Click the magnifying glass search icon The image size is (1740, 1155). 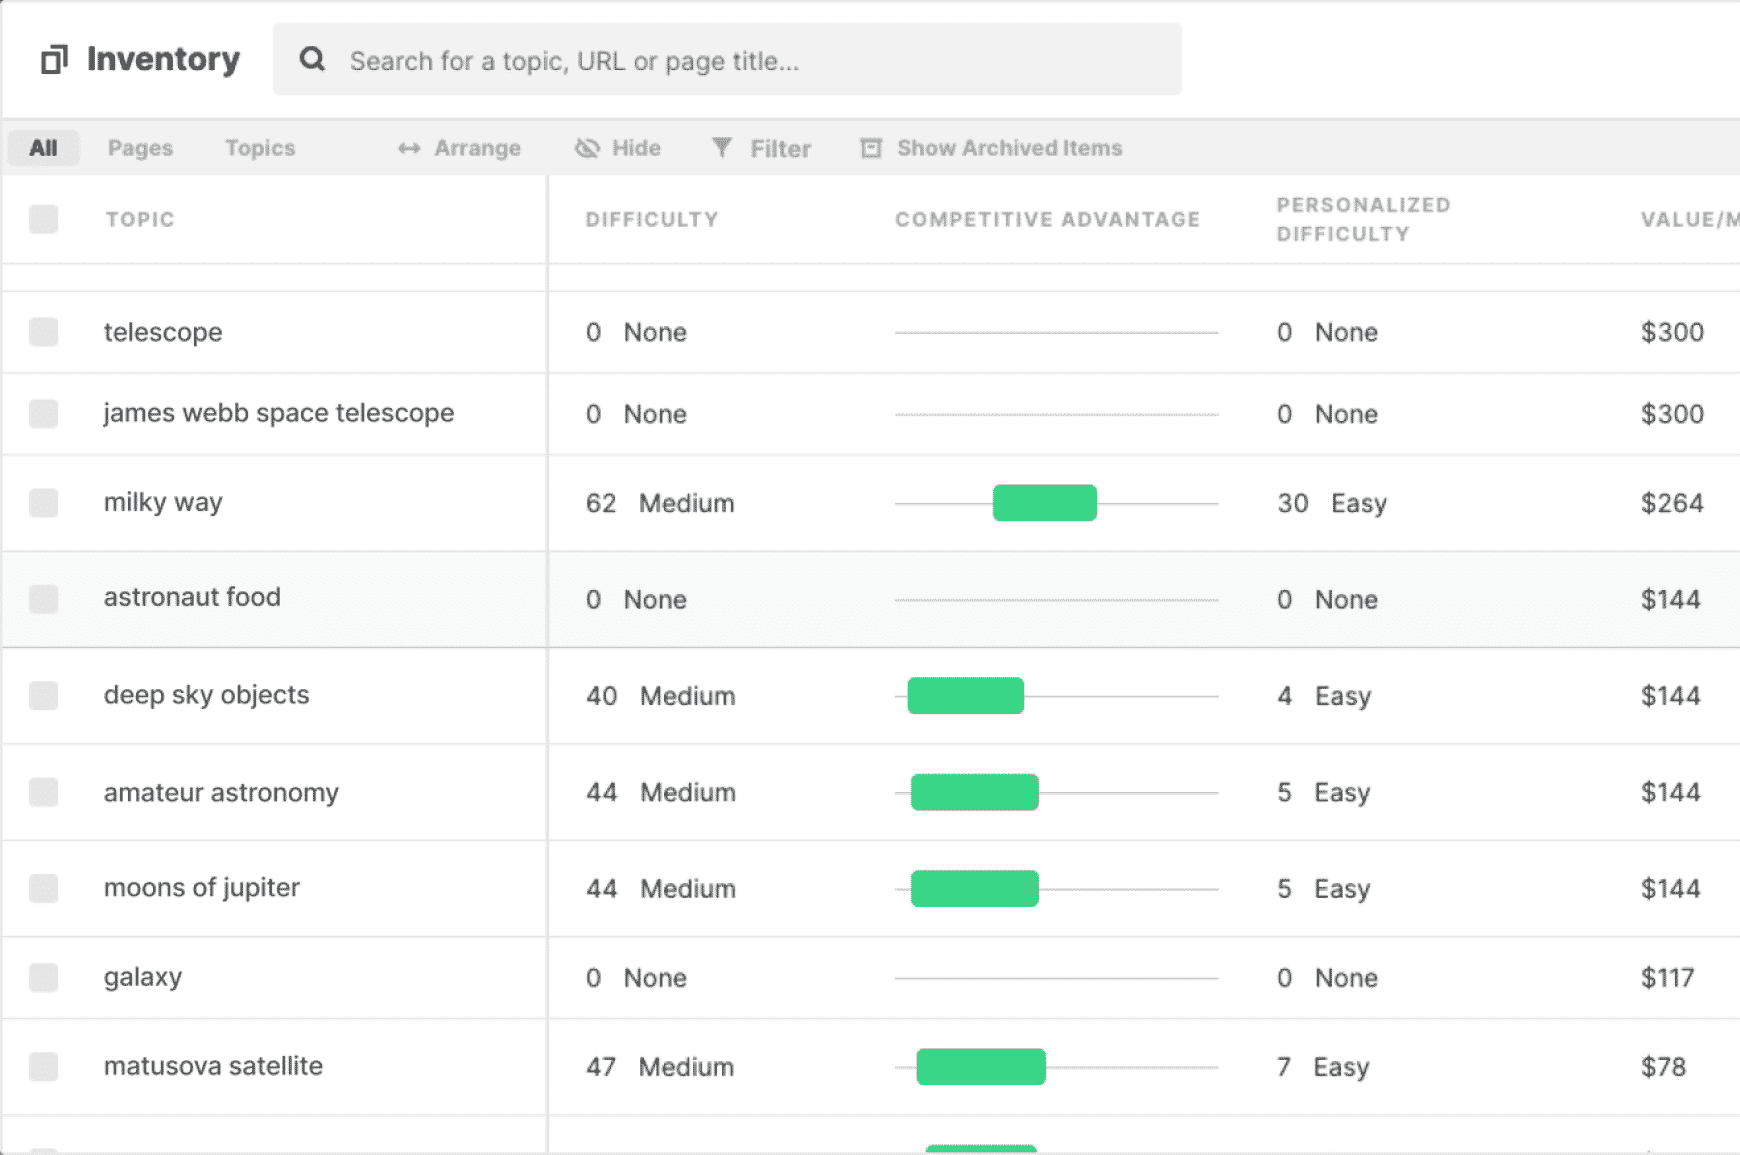312,60
